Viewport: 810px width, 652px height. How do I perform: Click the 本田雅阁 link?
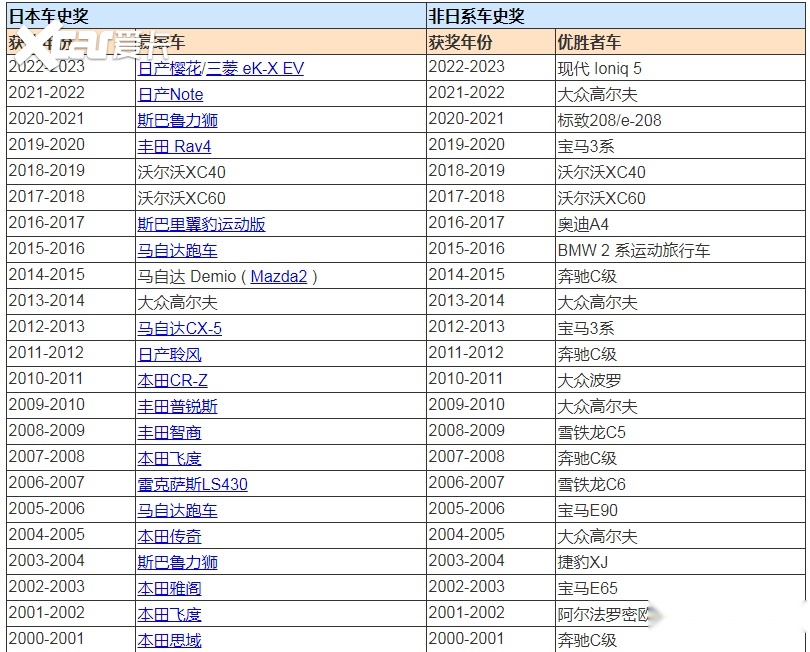click(x=169, y=588)
